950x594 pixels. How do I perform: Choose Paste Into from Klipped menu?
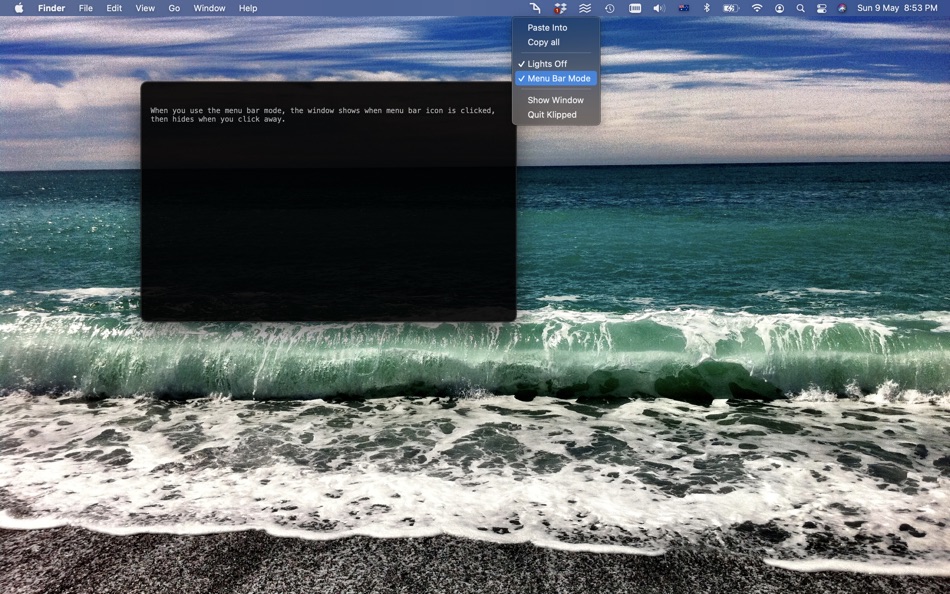click(556, 27)
